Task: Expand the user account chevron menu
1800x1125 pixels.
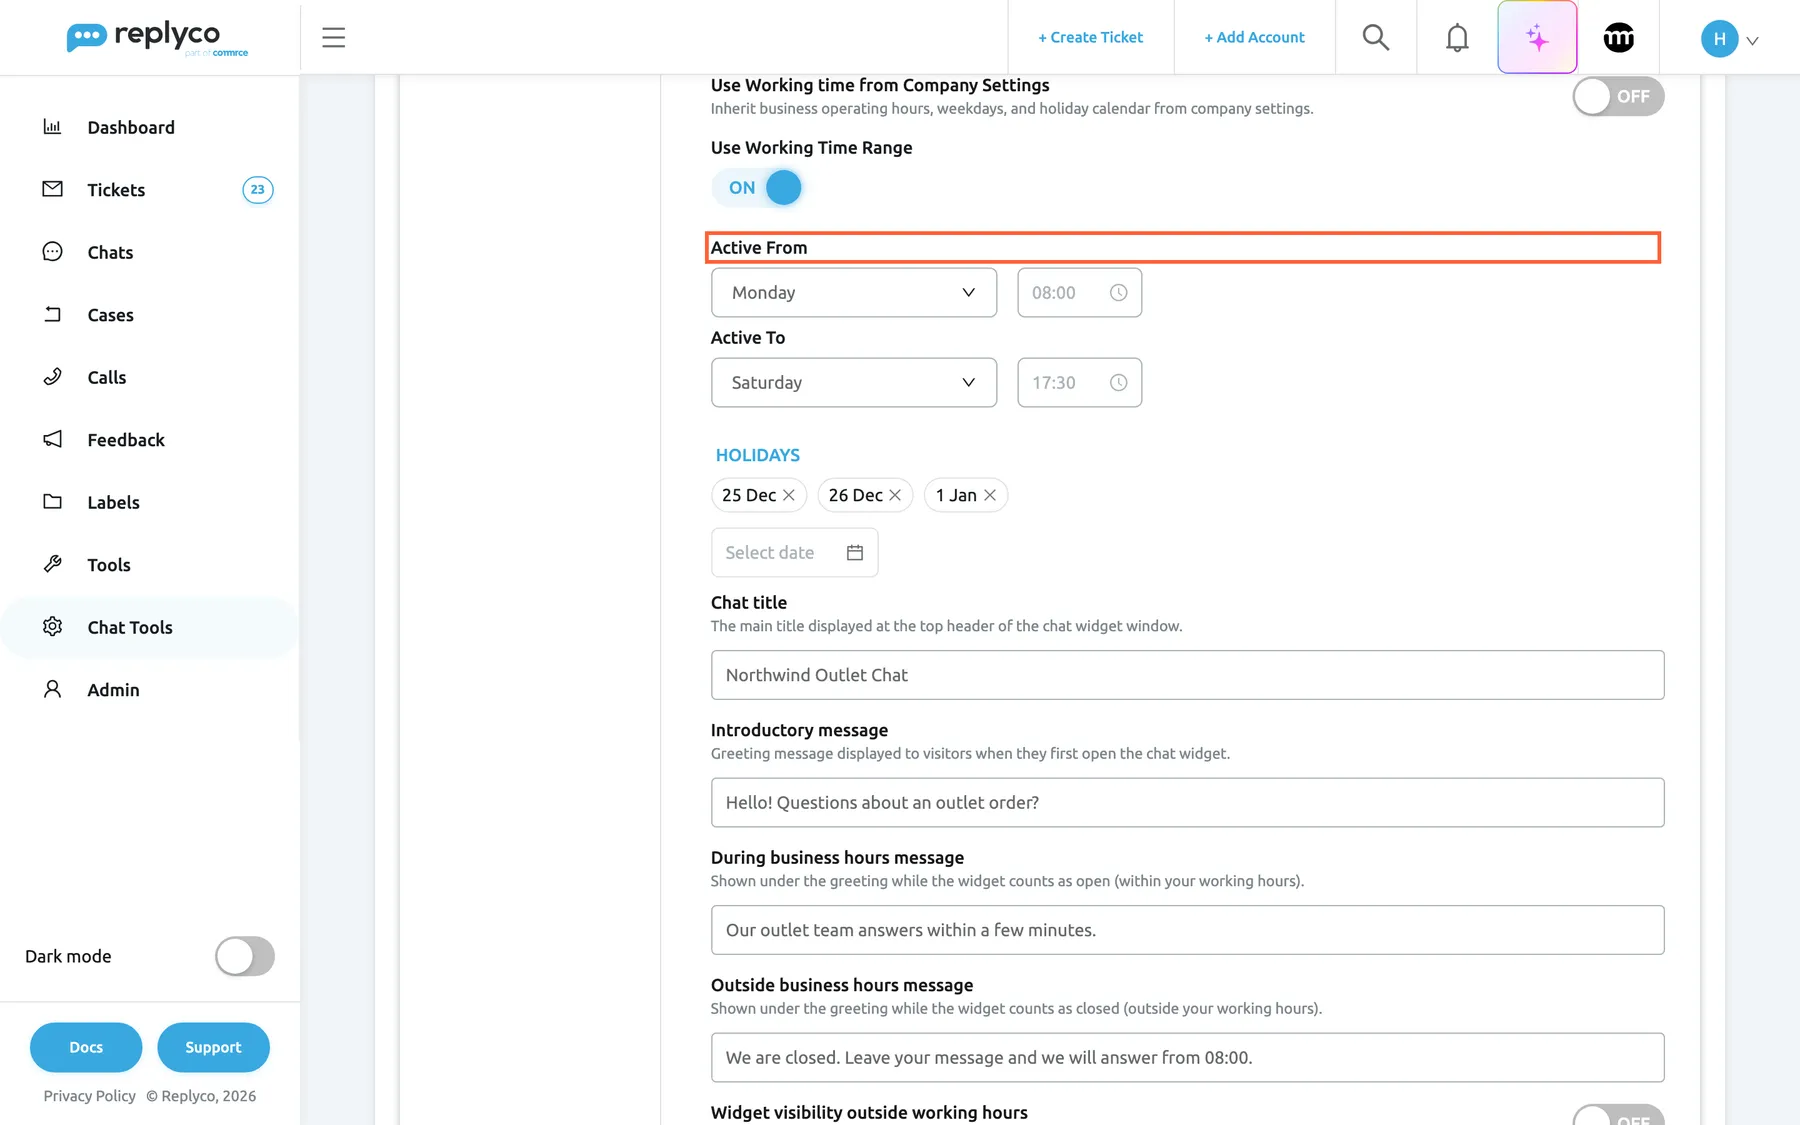Action: tap(1752, 41)
